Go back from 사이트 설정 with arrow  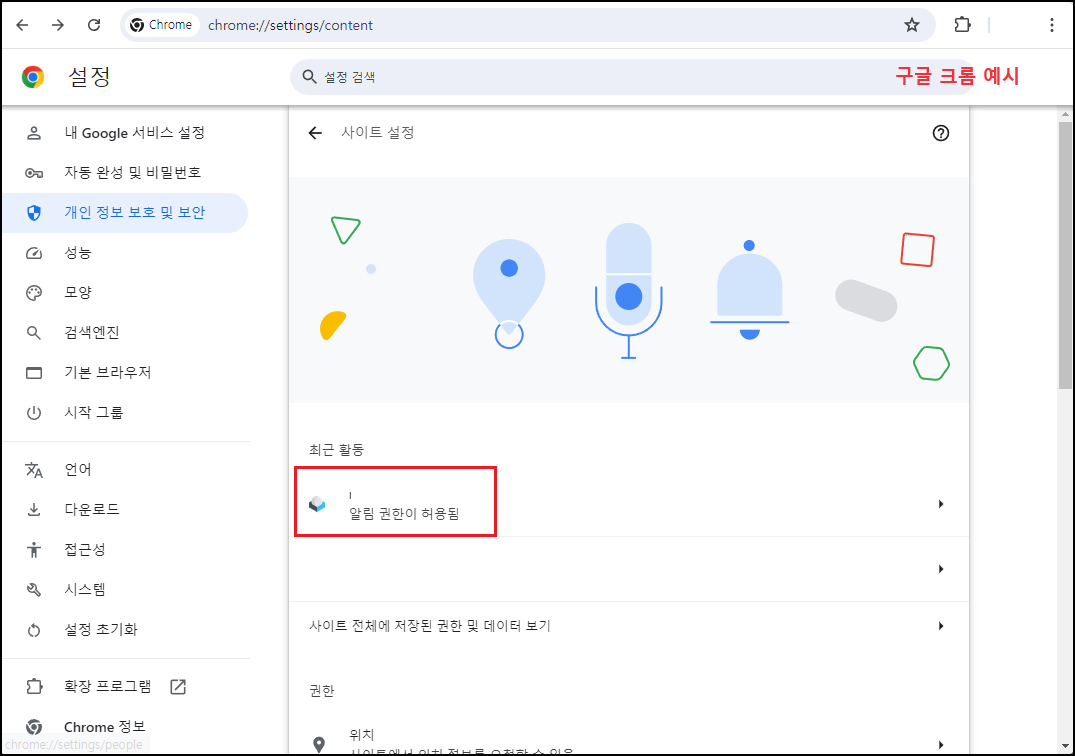coord(315,133)
